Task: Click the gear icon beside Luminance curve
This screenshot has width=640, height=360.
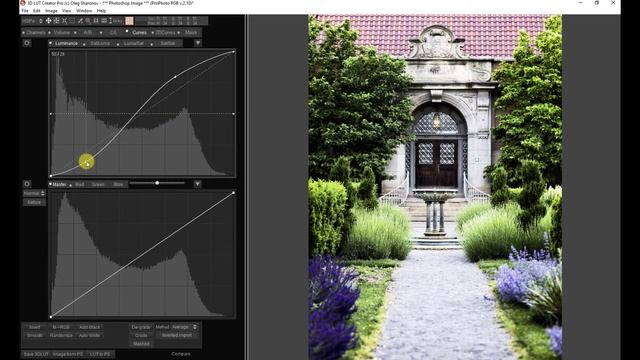Action: pyautogui.click(x=27, y=43)
